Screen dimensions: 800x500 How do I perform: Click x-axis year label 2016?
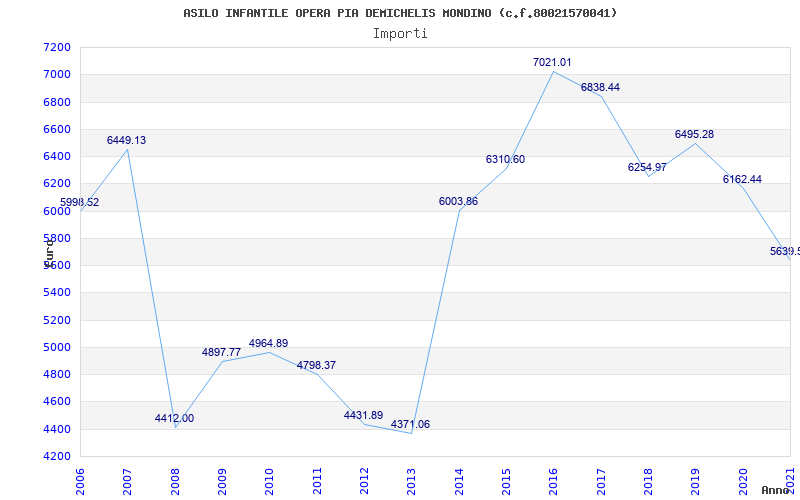[x=554, y=482]
